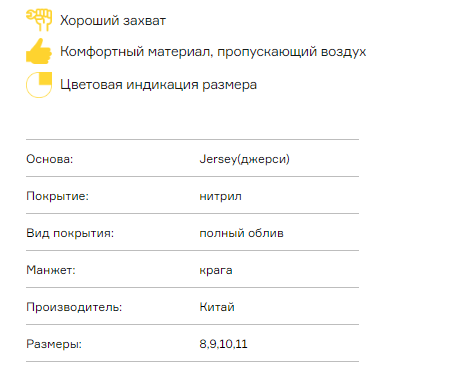The image size is (460, 374).
Task: Click the size color indication pie icon
Action: click(39, 85)
